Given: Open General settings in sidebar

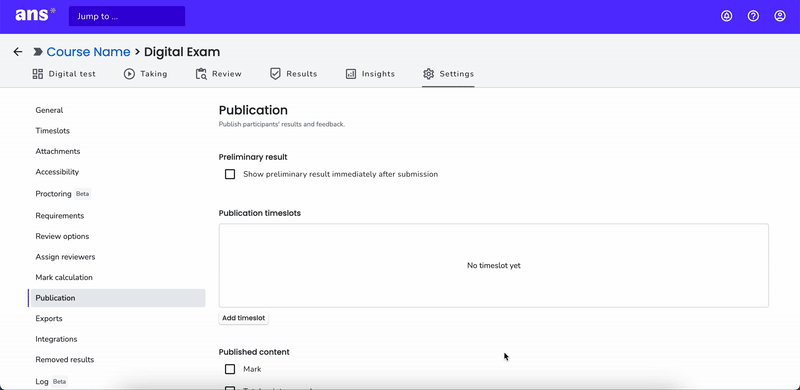Looking at the screenshot, I should [49, 110].
